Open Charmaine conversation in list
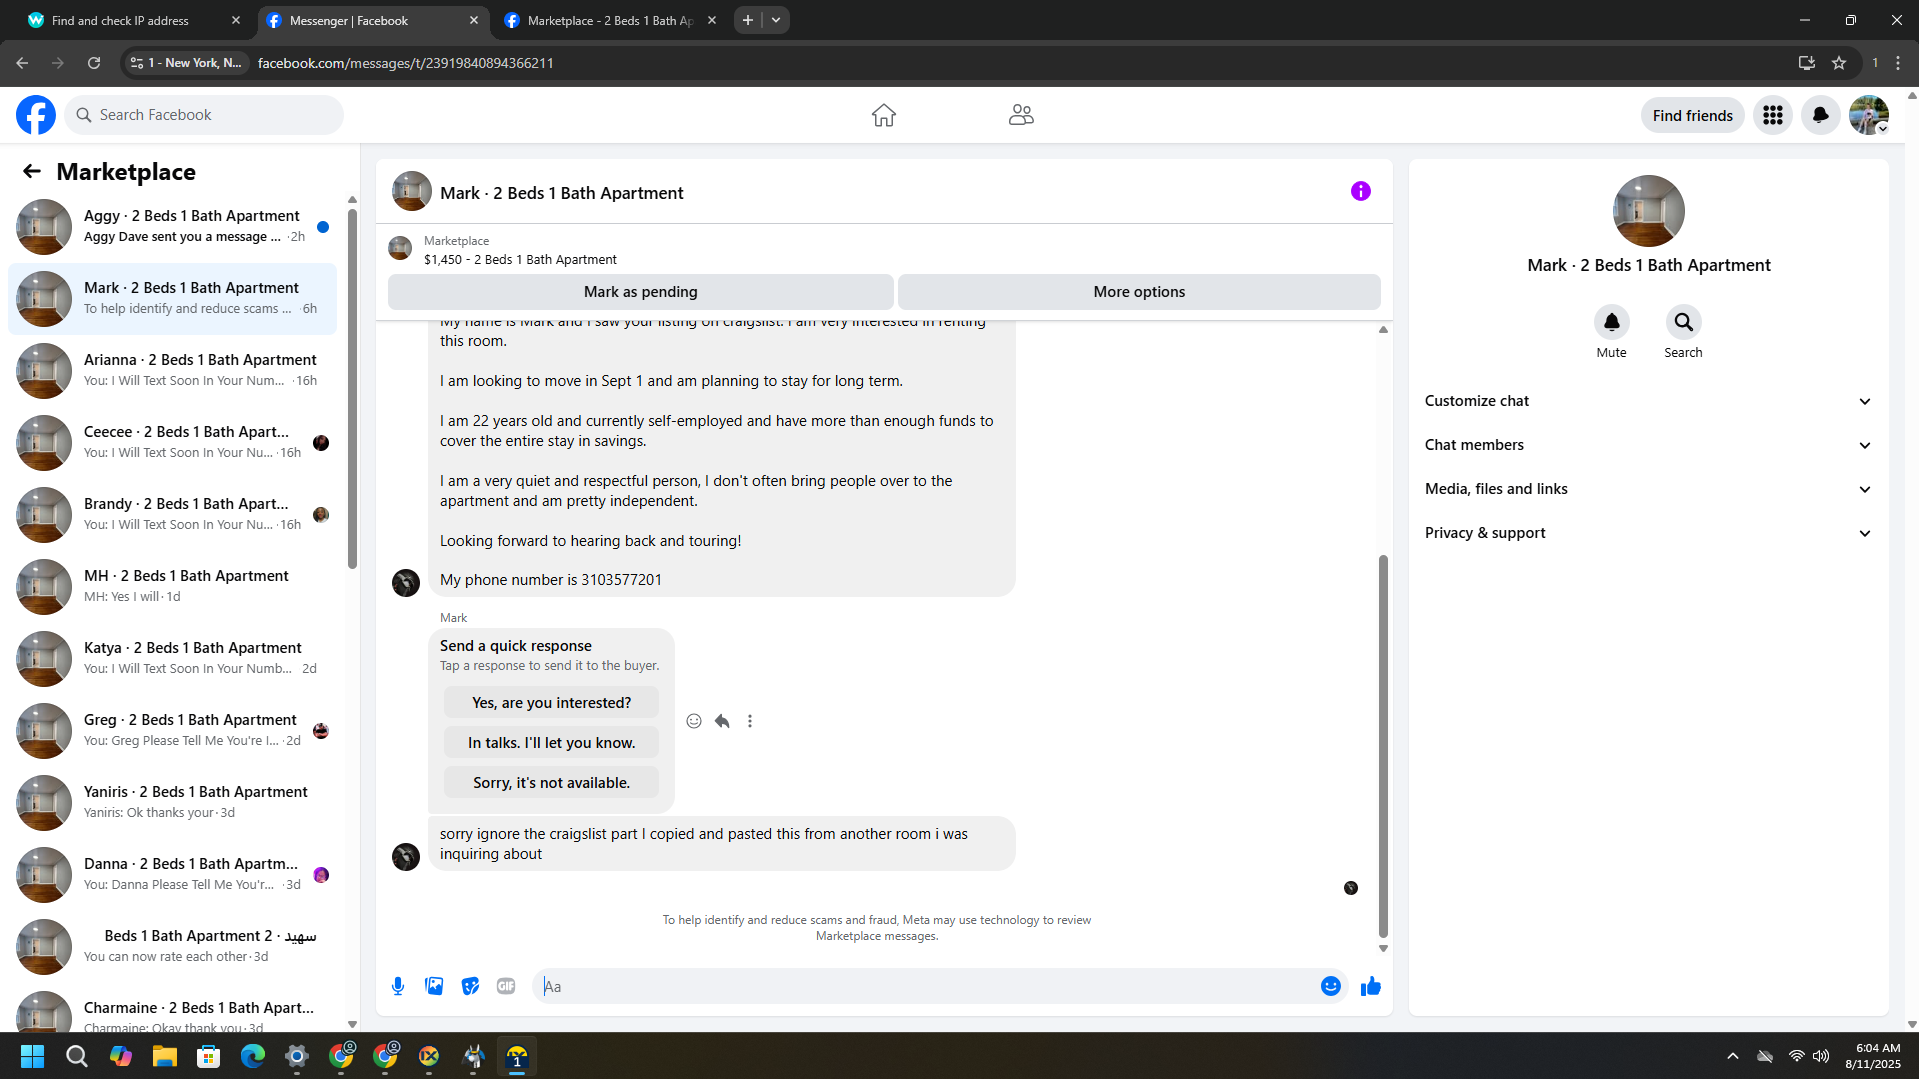The image size is (1919, 1079). point(172,1010)
